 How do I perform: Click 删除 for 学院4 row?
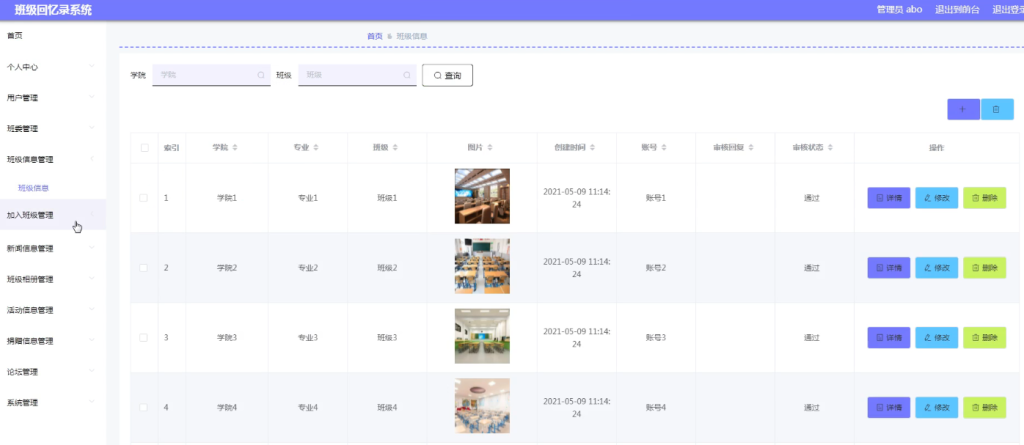coord(984,408)
